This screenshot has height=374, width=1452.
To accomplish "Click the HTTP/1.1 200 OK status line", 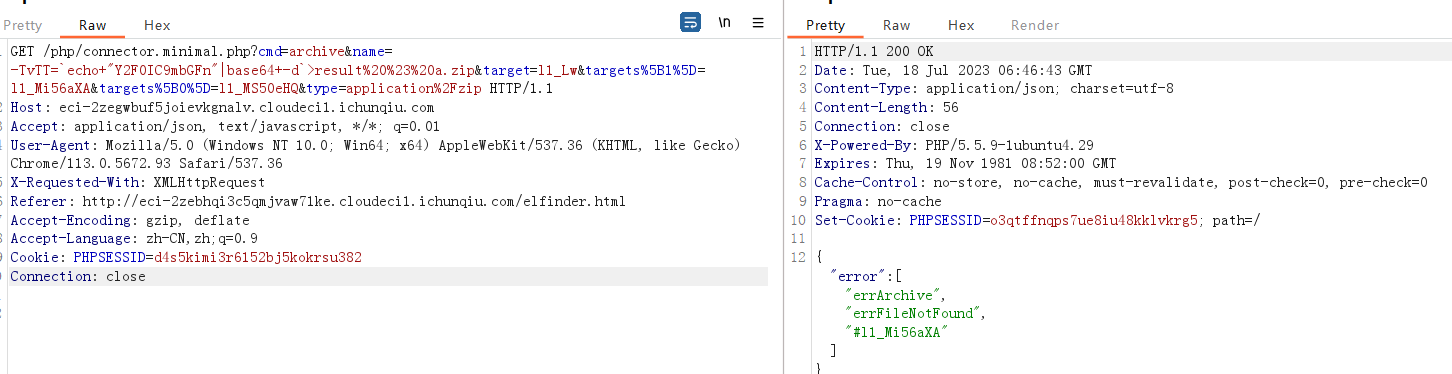I will (874, 51).
